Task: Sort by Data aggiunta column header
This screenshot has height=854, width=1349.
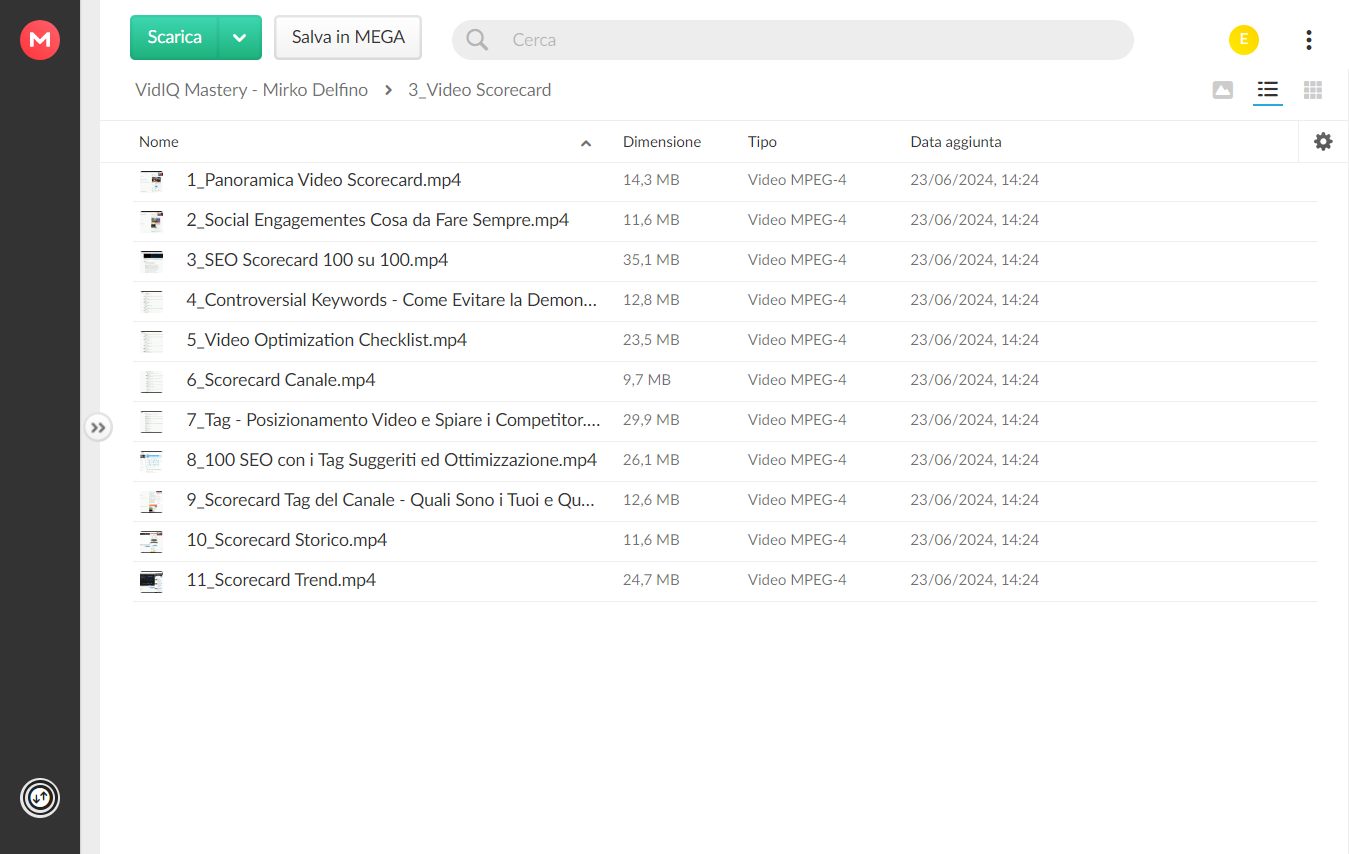Action: click(956, 142)
